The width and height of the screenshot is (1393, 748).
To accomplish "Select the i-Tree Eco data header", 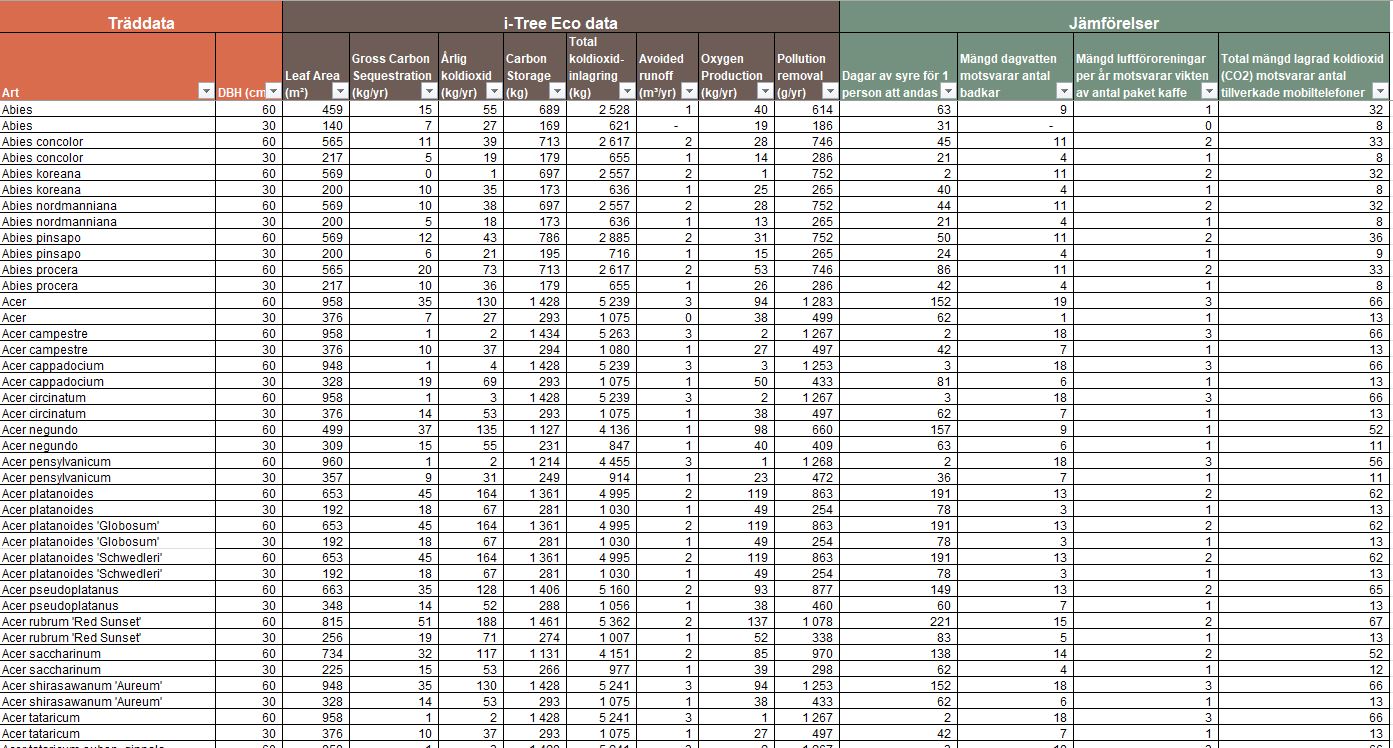I will (x=560, y=23).
